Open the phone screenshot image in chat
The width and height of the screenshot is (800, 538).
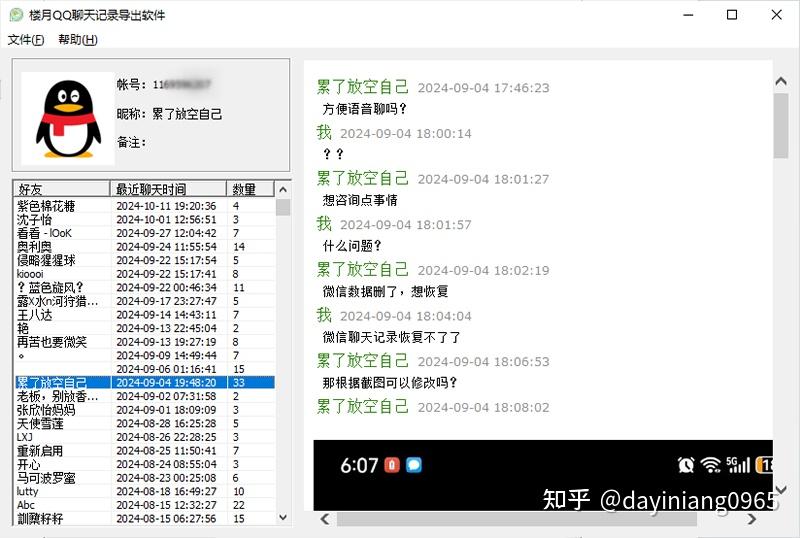click(x=543, y=475)
